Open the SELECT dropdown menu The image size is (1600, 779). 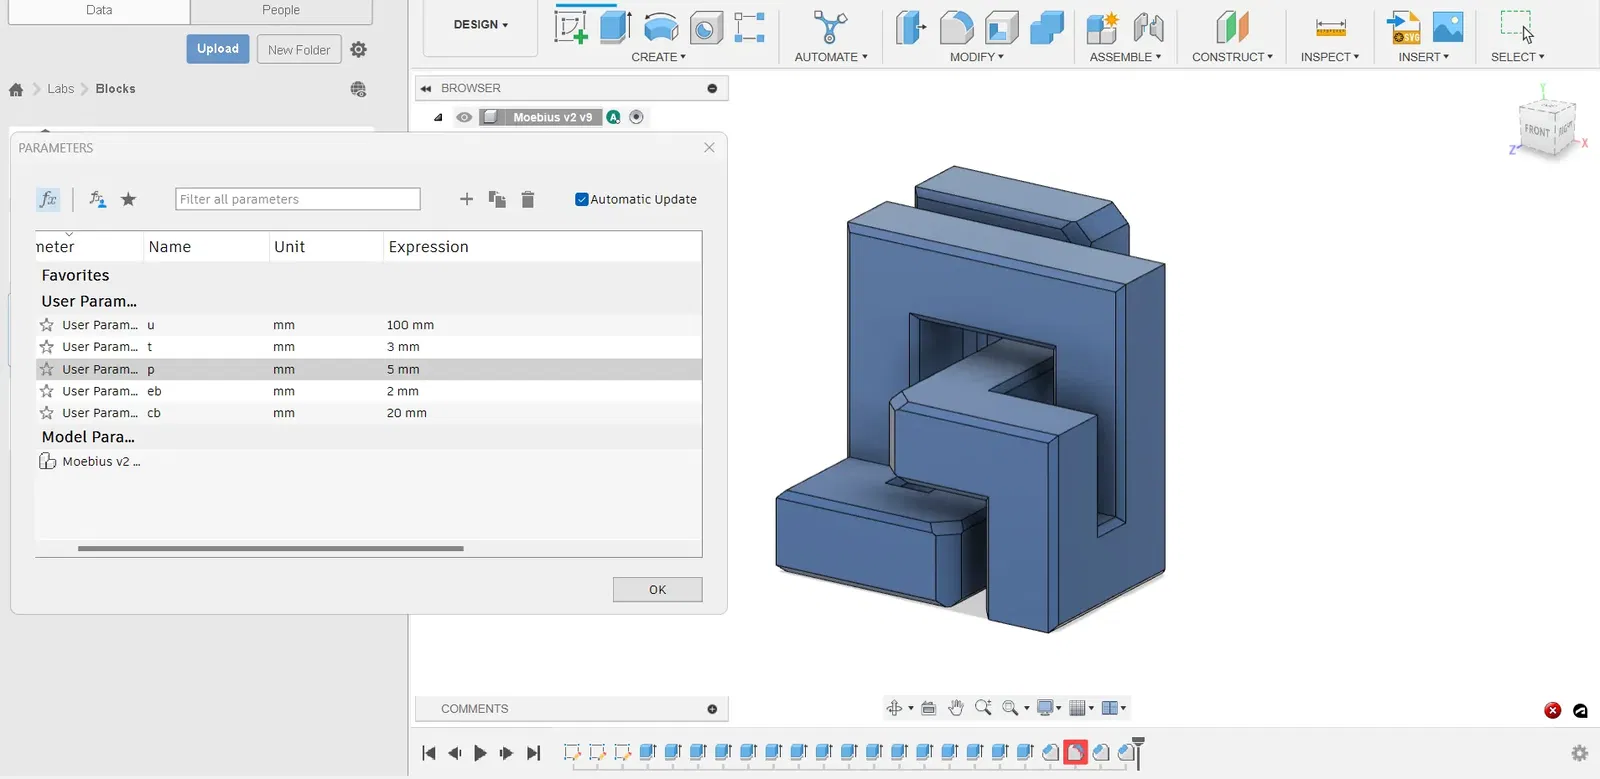tap(1518, 57)
